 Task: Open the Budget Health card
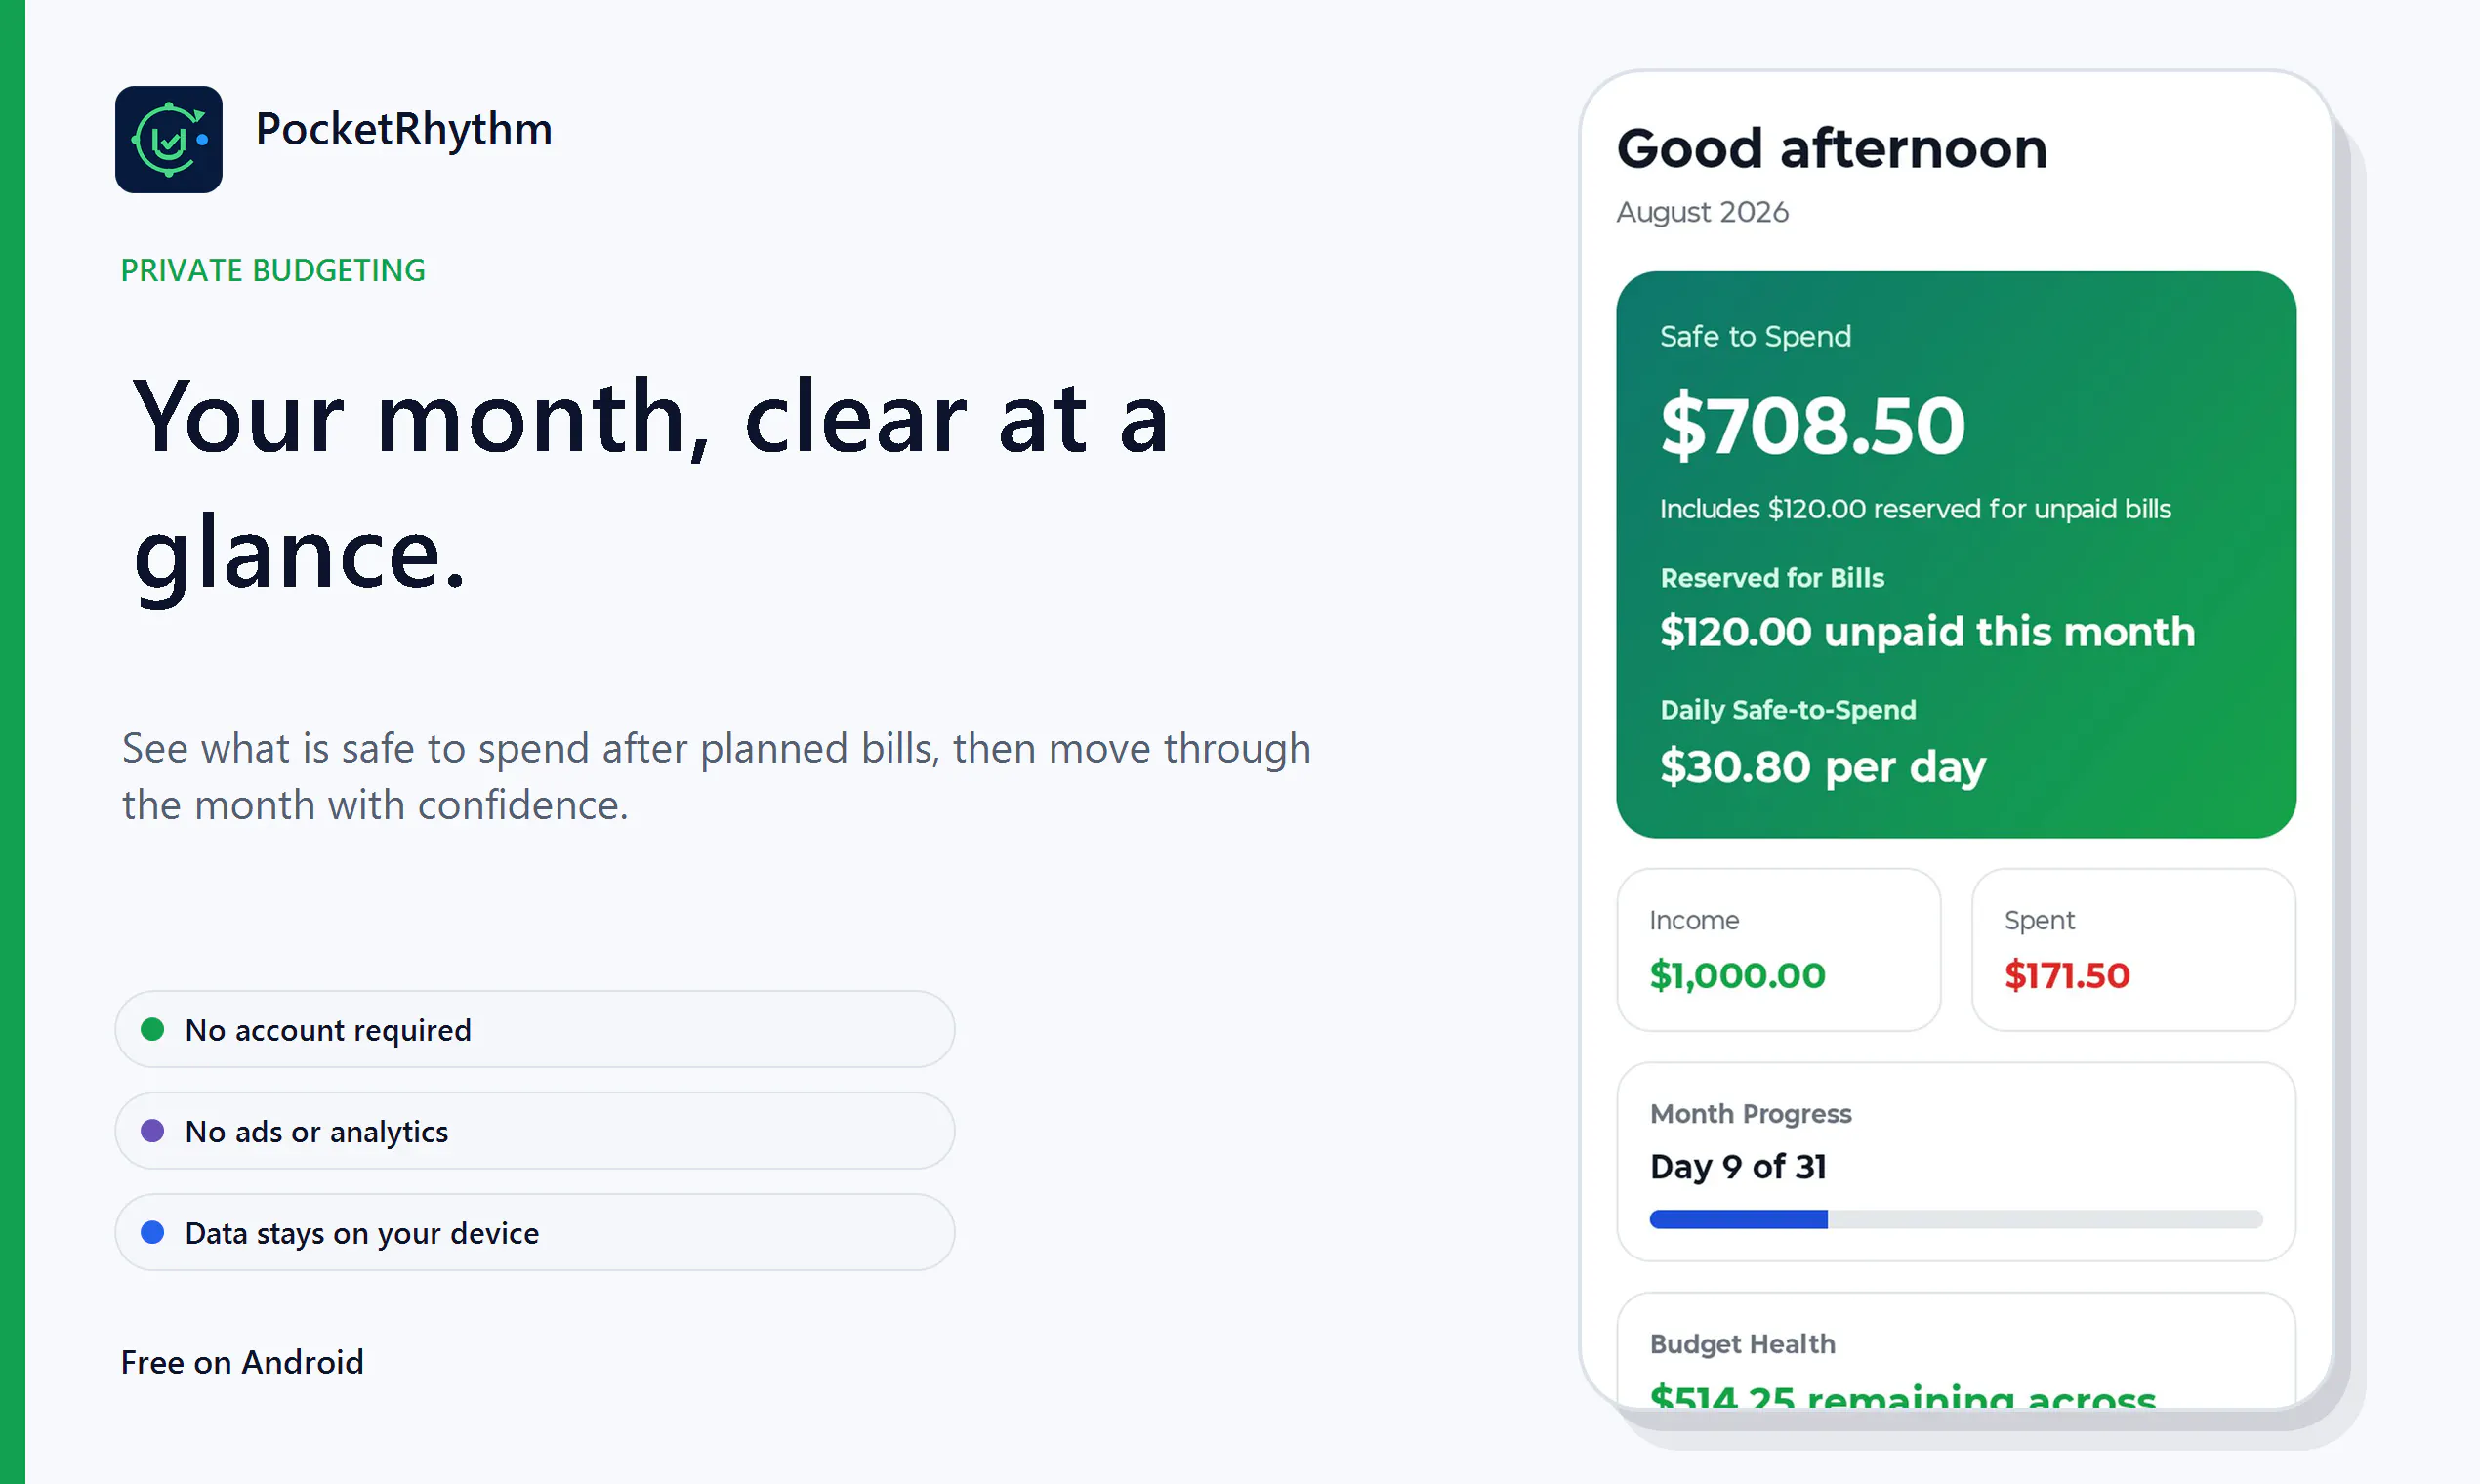click(x=1956, y=1350)
